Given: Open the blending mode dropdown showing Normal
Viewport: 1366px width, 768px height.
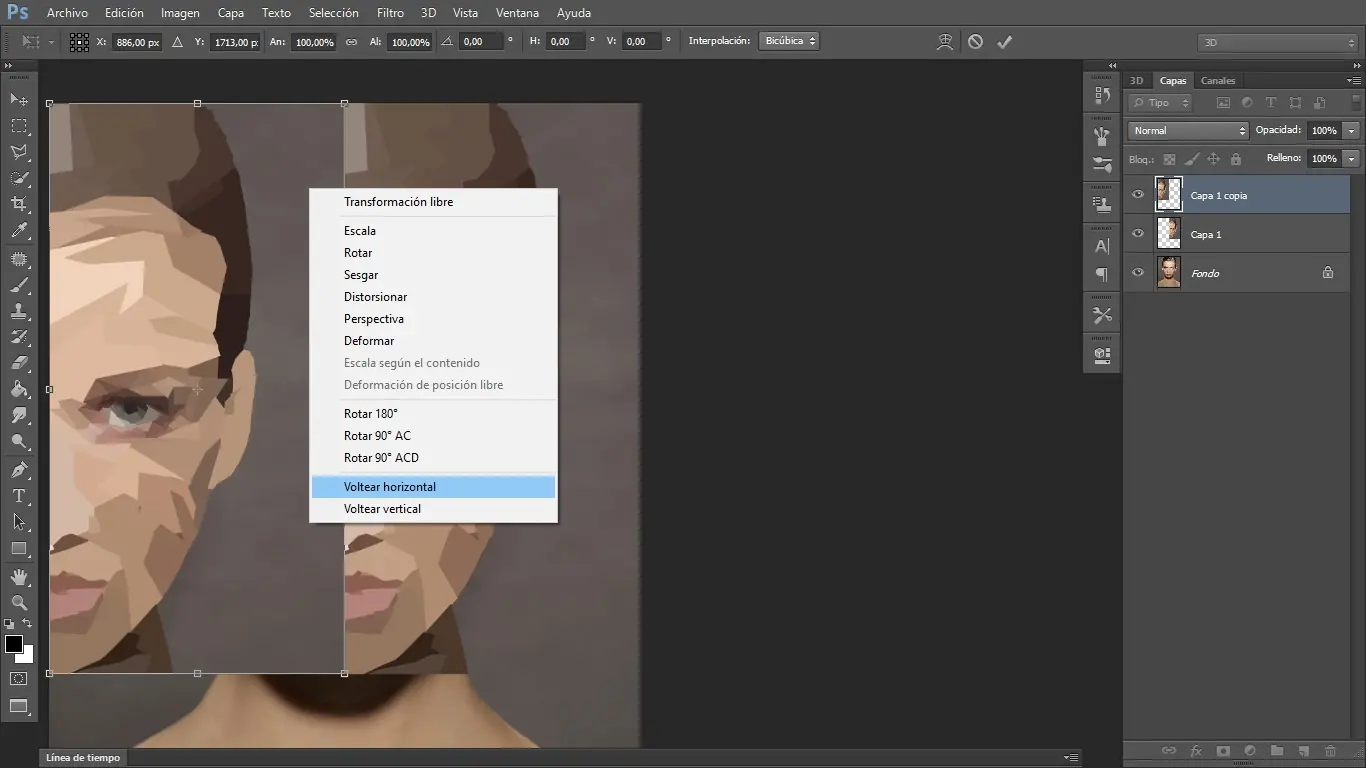Looking at the screenshot, I should (x=1187, y=130).
